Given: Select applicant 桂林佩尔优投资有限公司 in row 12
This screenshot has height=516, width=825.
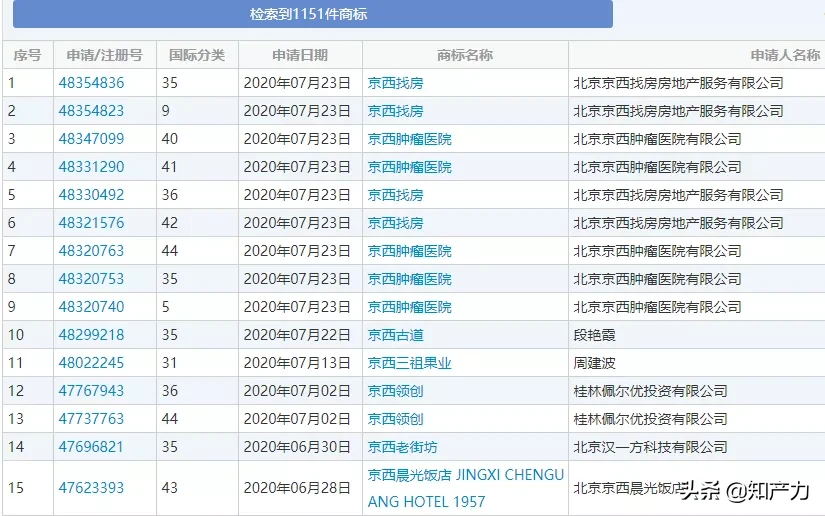Looking at the screenshot, I should point(650,391).
